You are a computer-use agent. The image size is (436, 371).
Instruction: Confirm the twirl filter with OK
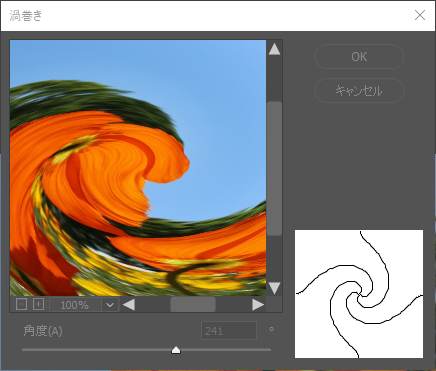tap(359, 57)
